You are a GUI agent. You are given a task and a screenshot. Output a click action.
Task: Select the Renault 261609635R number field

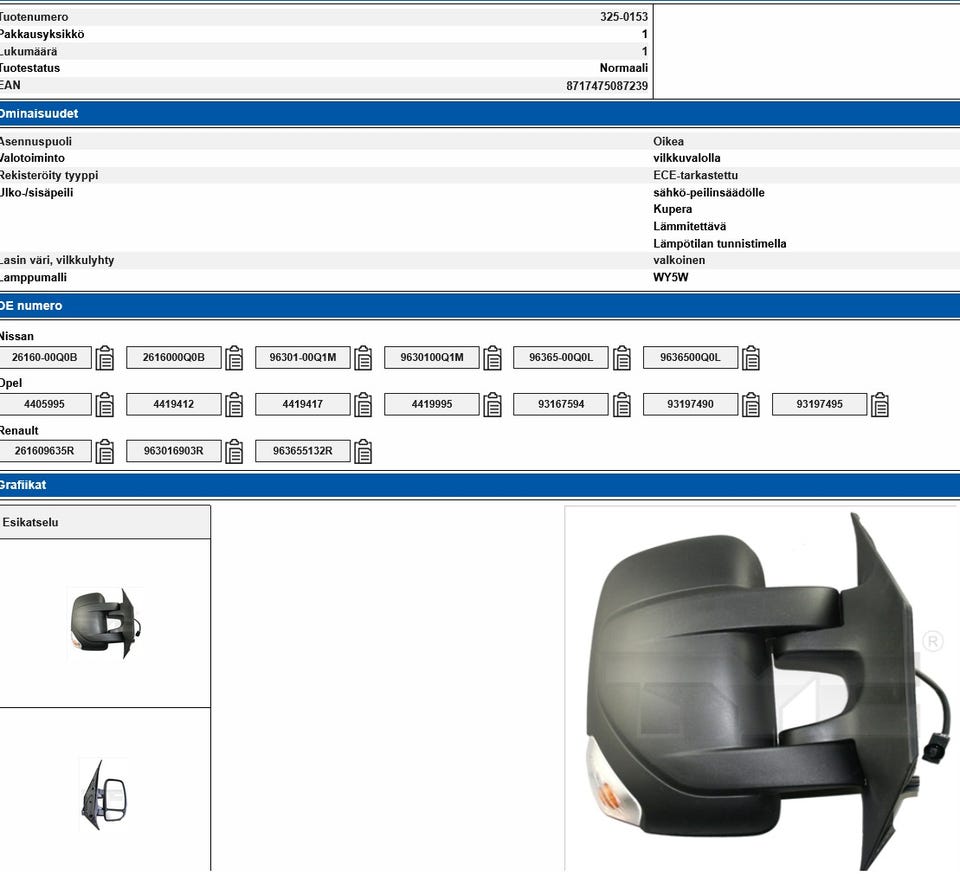[45, 451]
